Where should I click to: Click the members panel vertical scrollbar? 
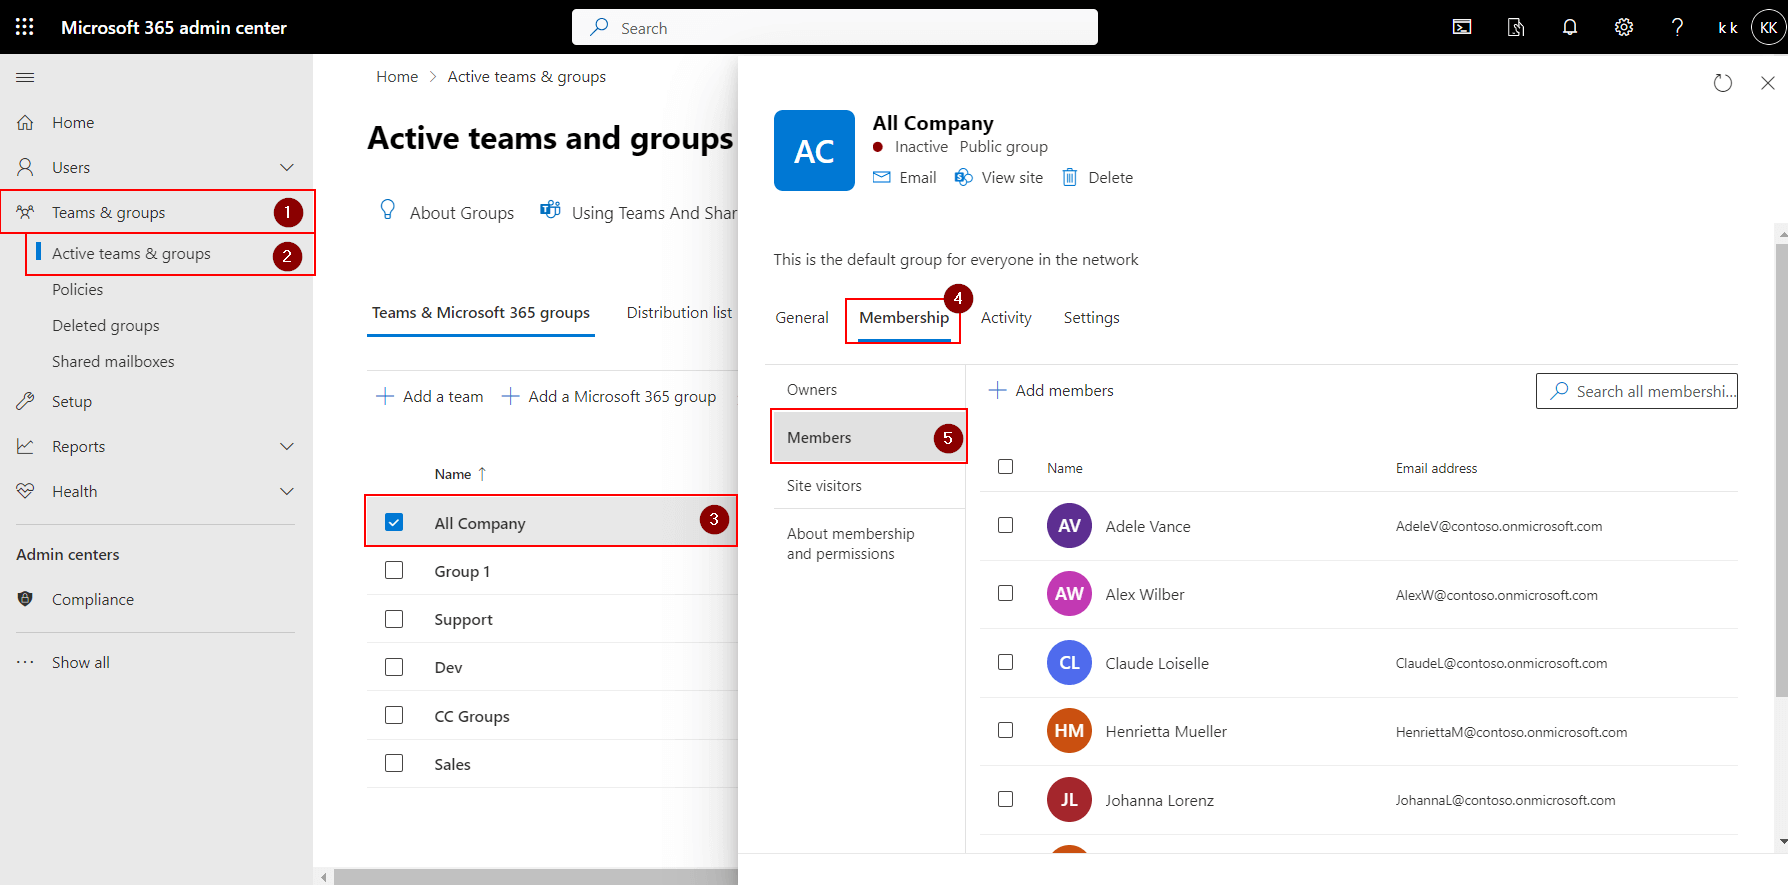[1781, 470]
